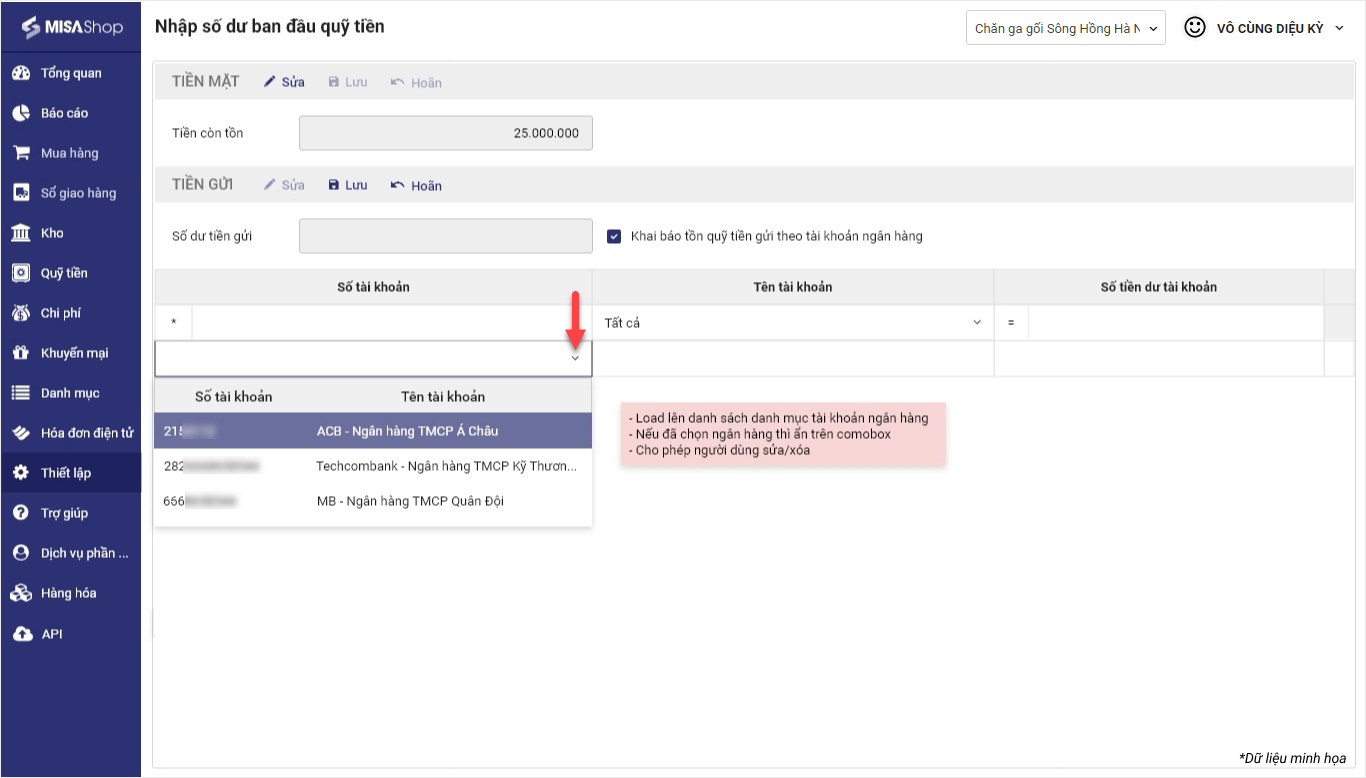Viewport: 1366px width, 778px height.
Task: Click Tên tài khoản column header
Action: [x=793, y=287]
